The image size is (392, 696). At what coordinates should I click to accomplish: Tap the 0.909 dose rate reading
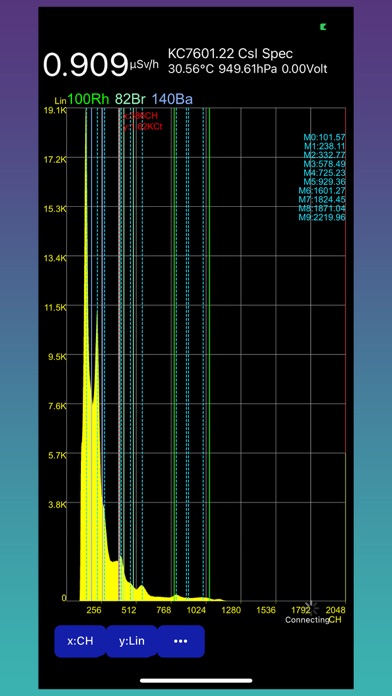pos(85,64)
